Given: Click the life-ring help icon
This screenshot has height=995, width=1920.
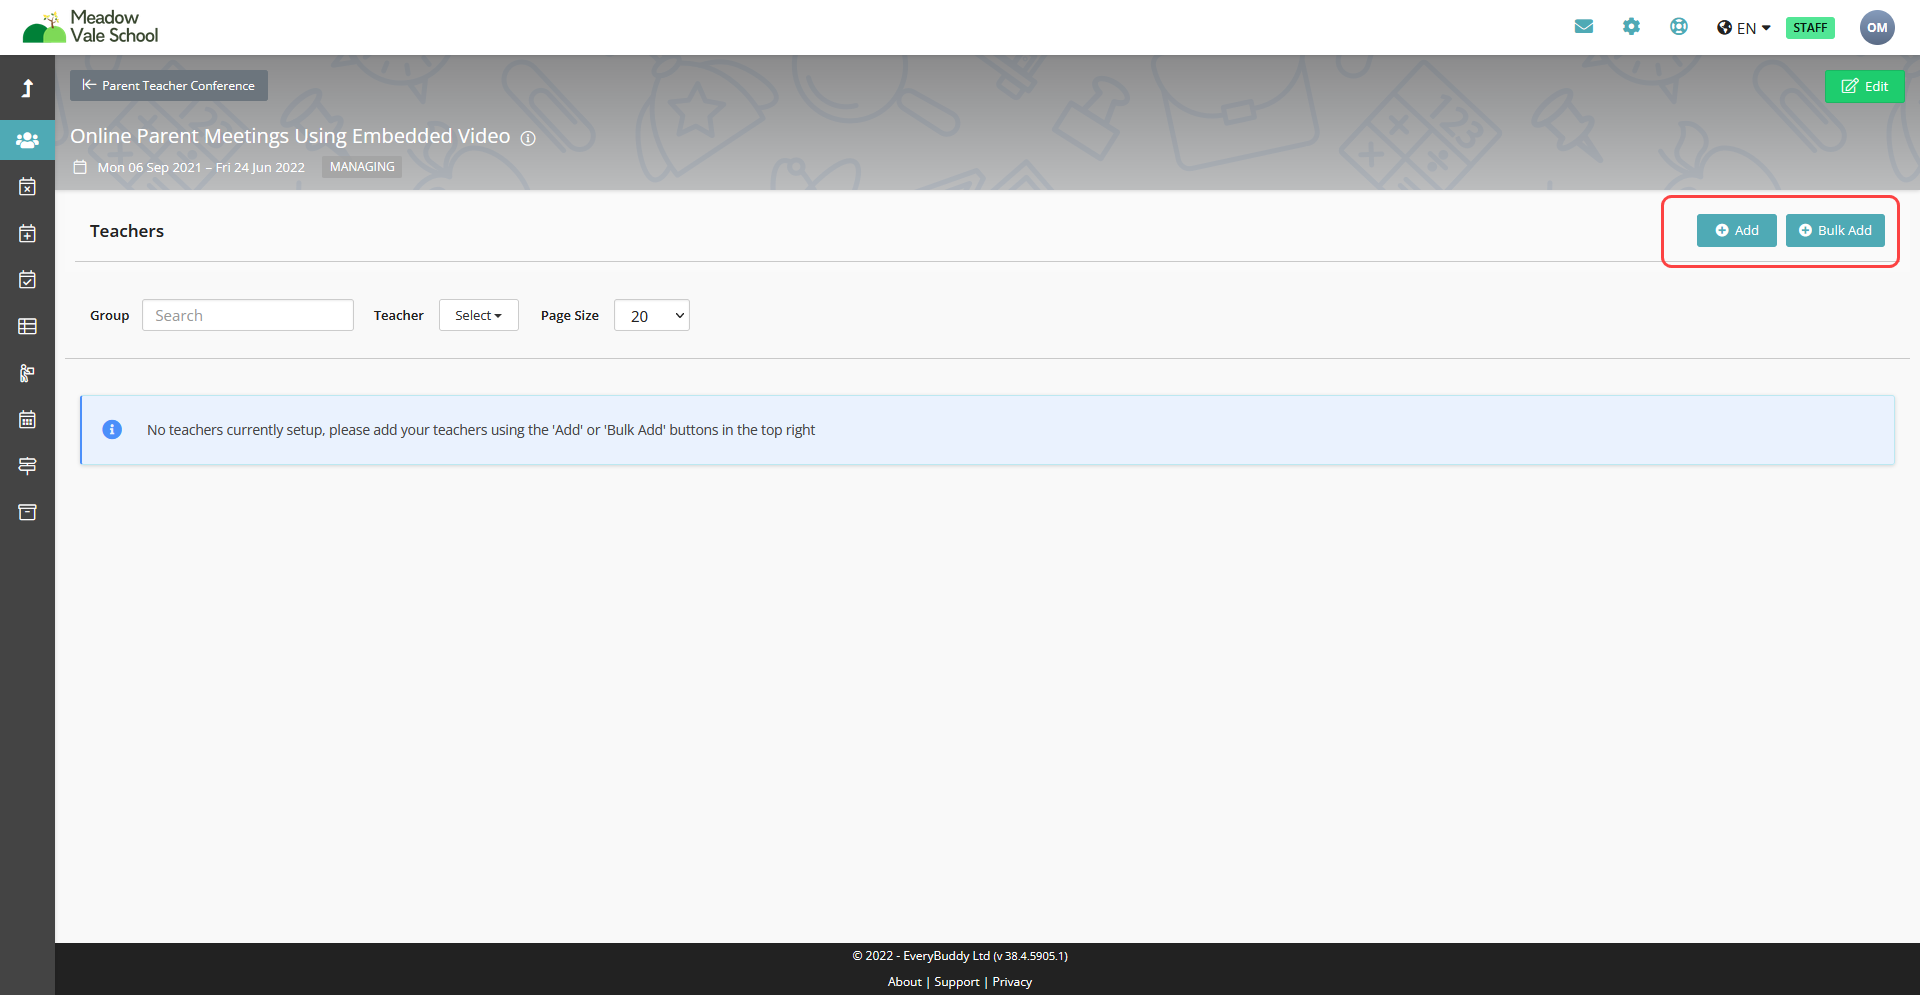Looking at the screenshot, I should (1679, 27).
